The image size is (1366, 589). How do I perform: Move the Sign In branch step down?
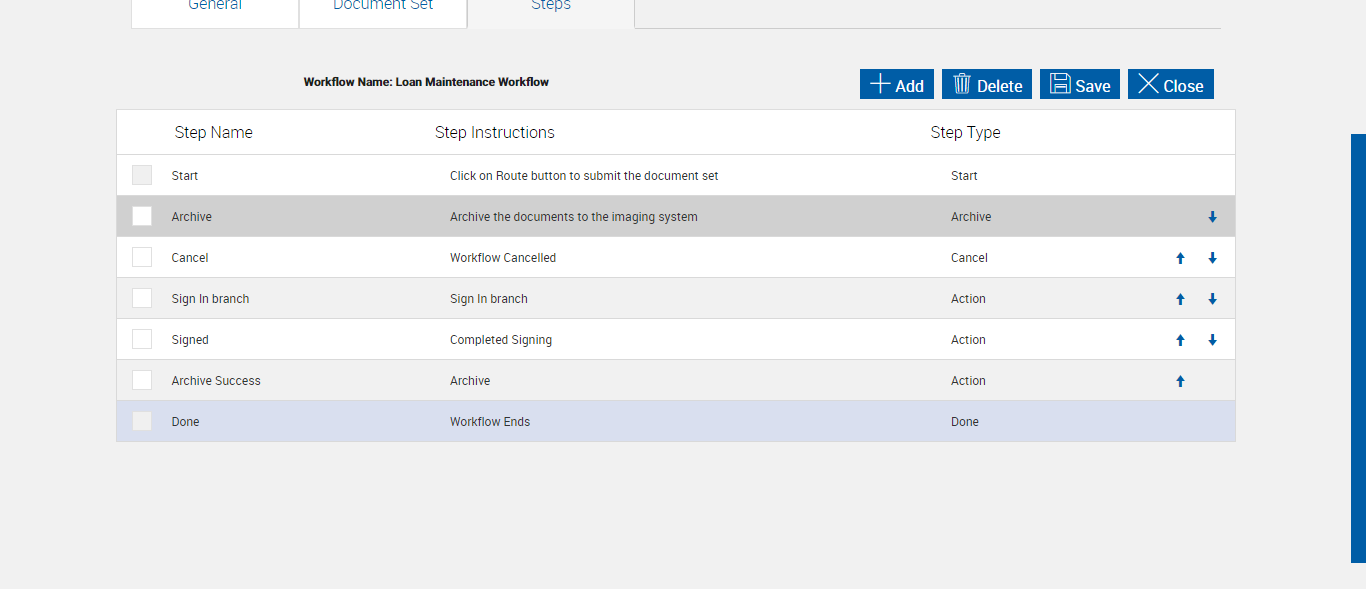(1212, 299)
